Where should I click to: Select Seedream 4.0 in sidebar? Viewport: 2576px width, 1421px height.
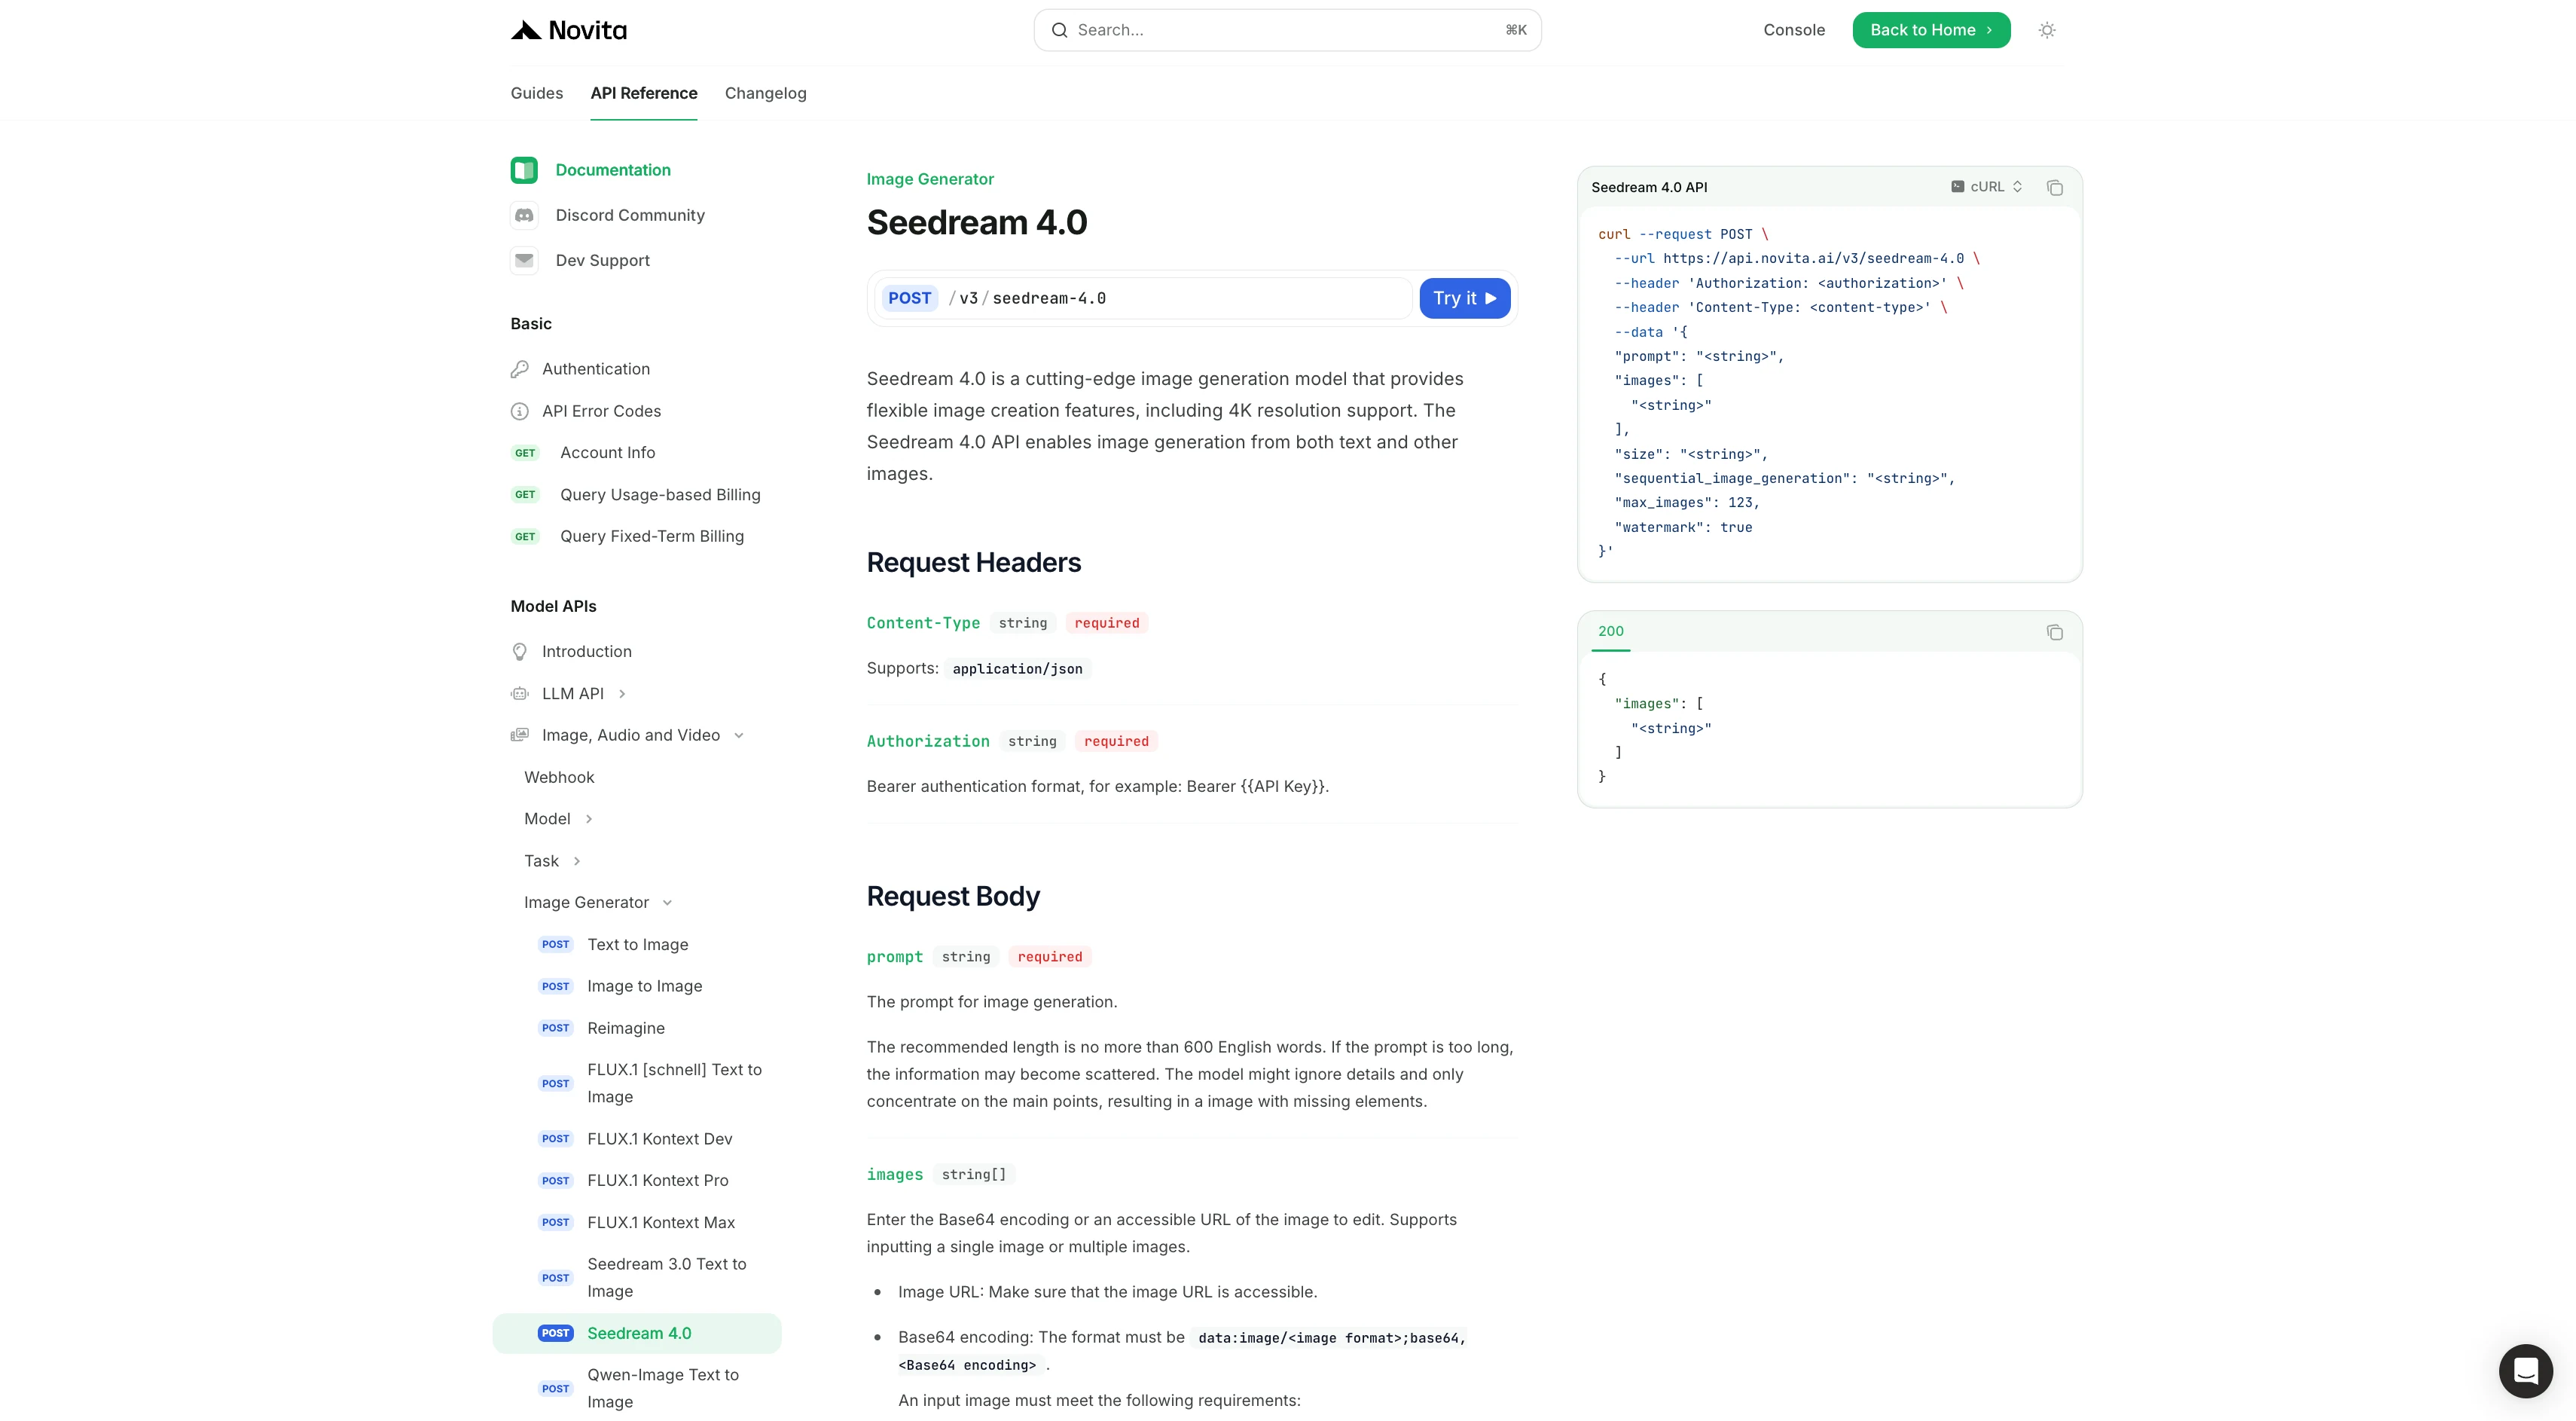point(636,1333)
